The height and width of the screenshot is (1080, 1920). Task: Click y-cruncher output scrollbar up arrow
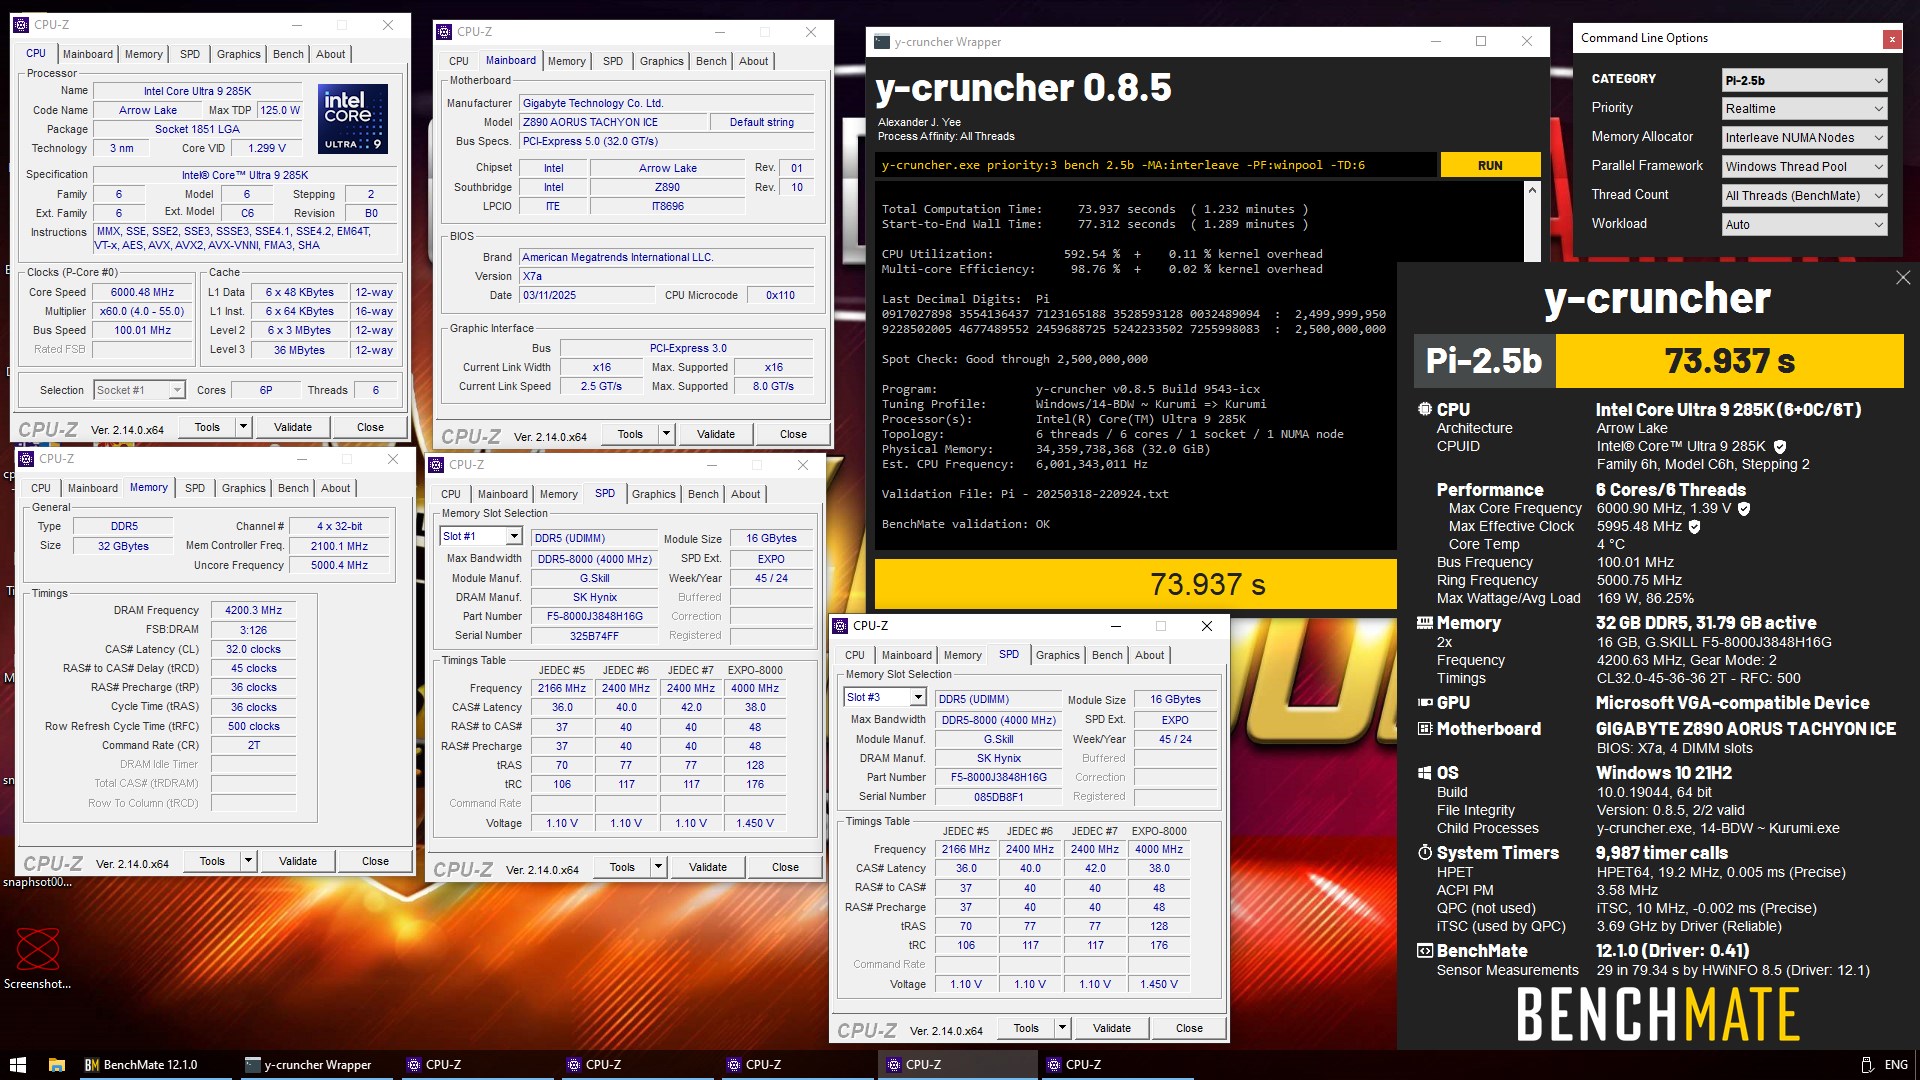[1531, 190]
